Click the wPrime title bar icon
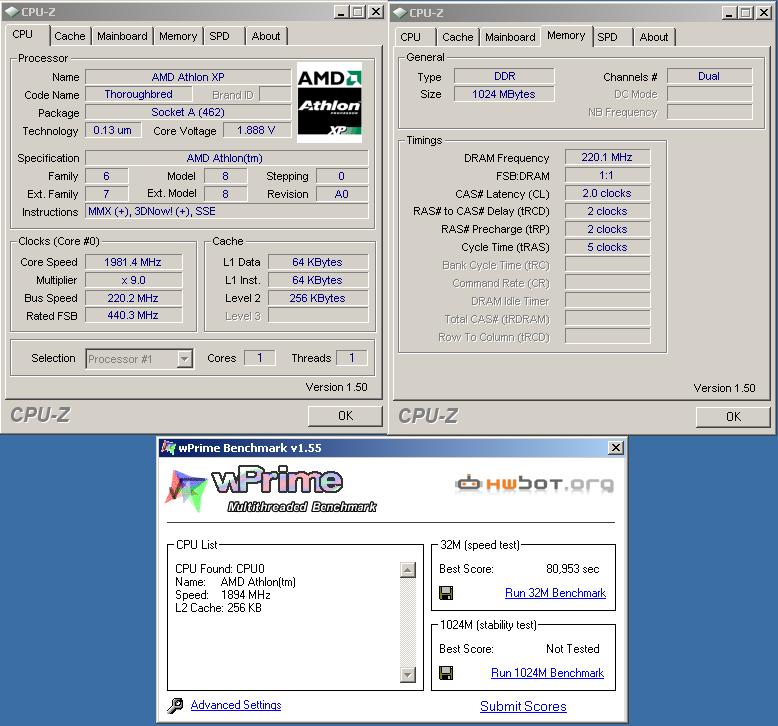 (x=169, y=447)
